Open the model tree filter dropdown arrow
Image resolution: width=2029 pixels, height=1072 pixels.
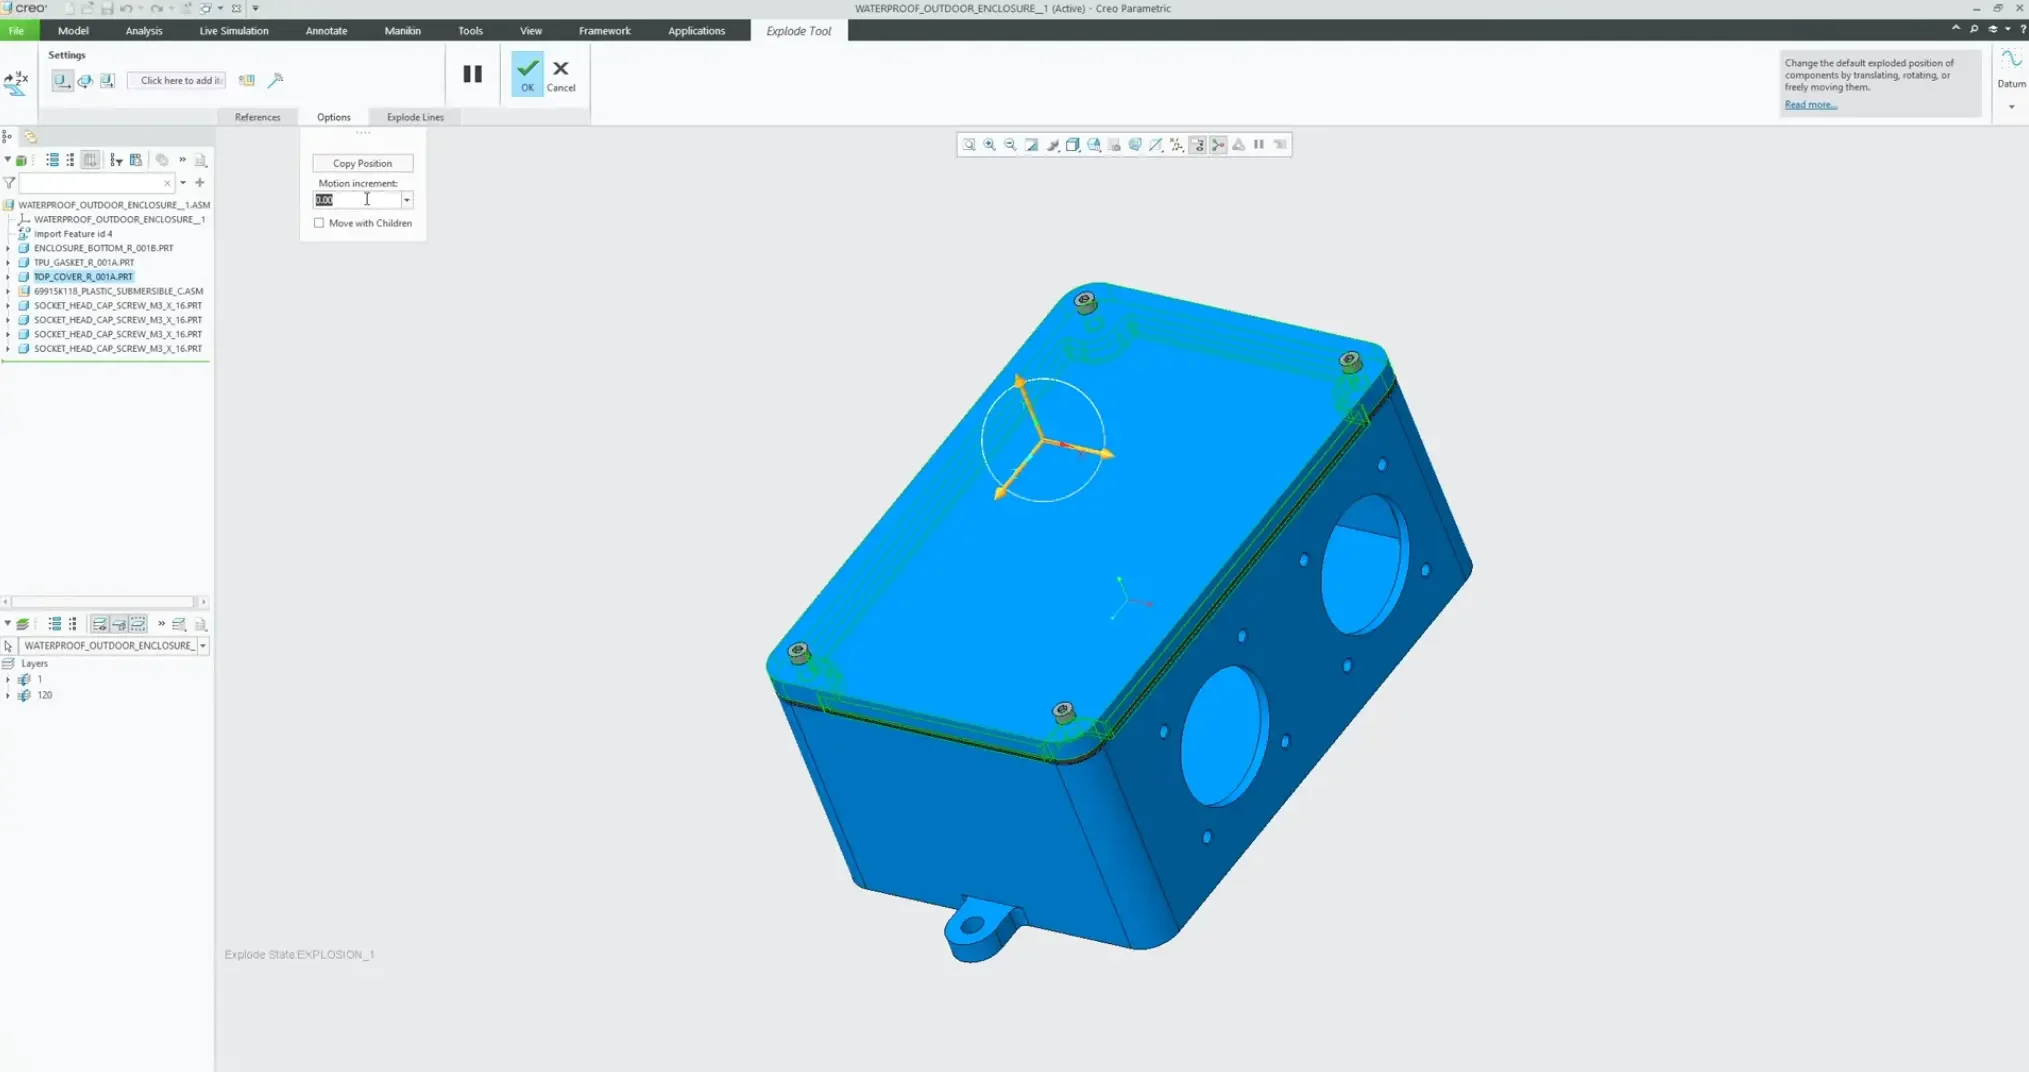[183, 183]
